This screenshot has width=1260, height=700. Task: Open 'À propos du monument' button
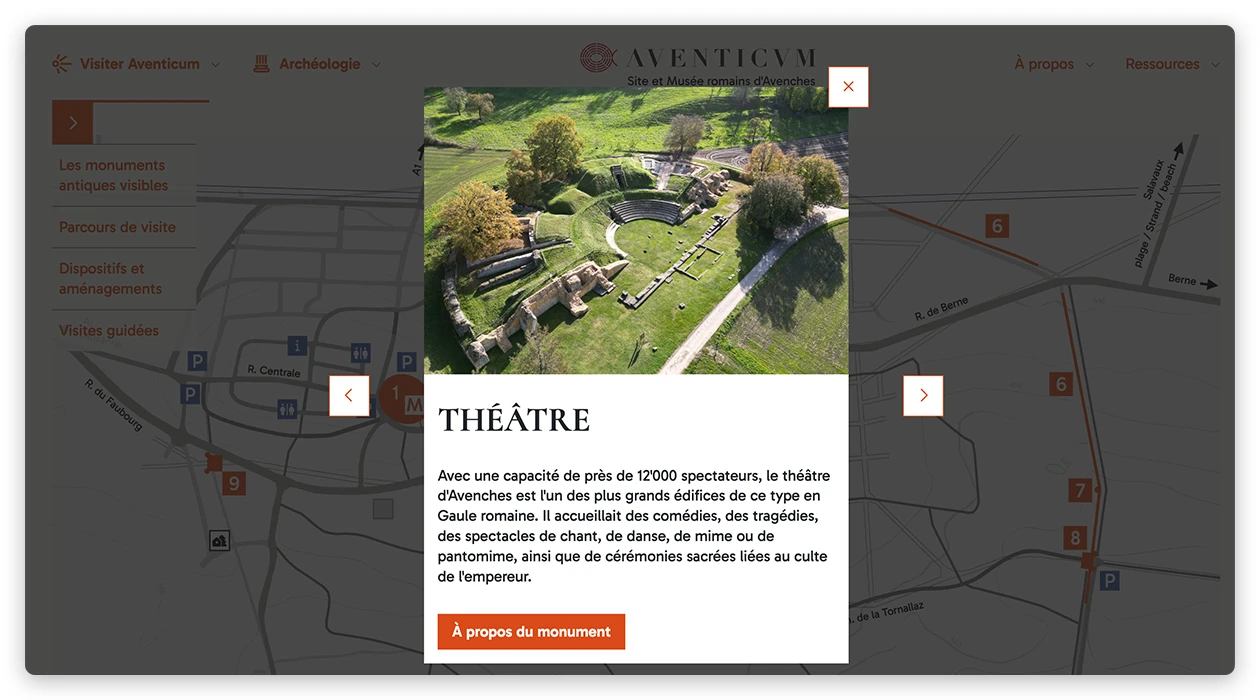point(531,632)
